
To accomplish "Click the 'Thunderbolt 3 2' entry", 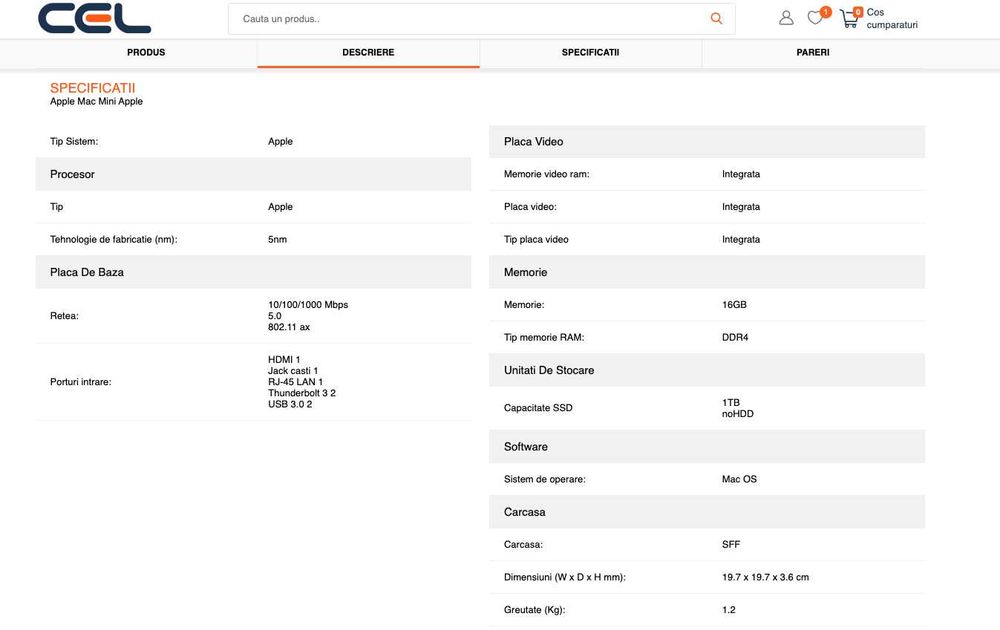I will coord(302,393).
